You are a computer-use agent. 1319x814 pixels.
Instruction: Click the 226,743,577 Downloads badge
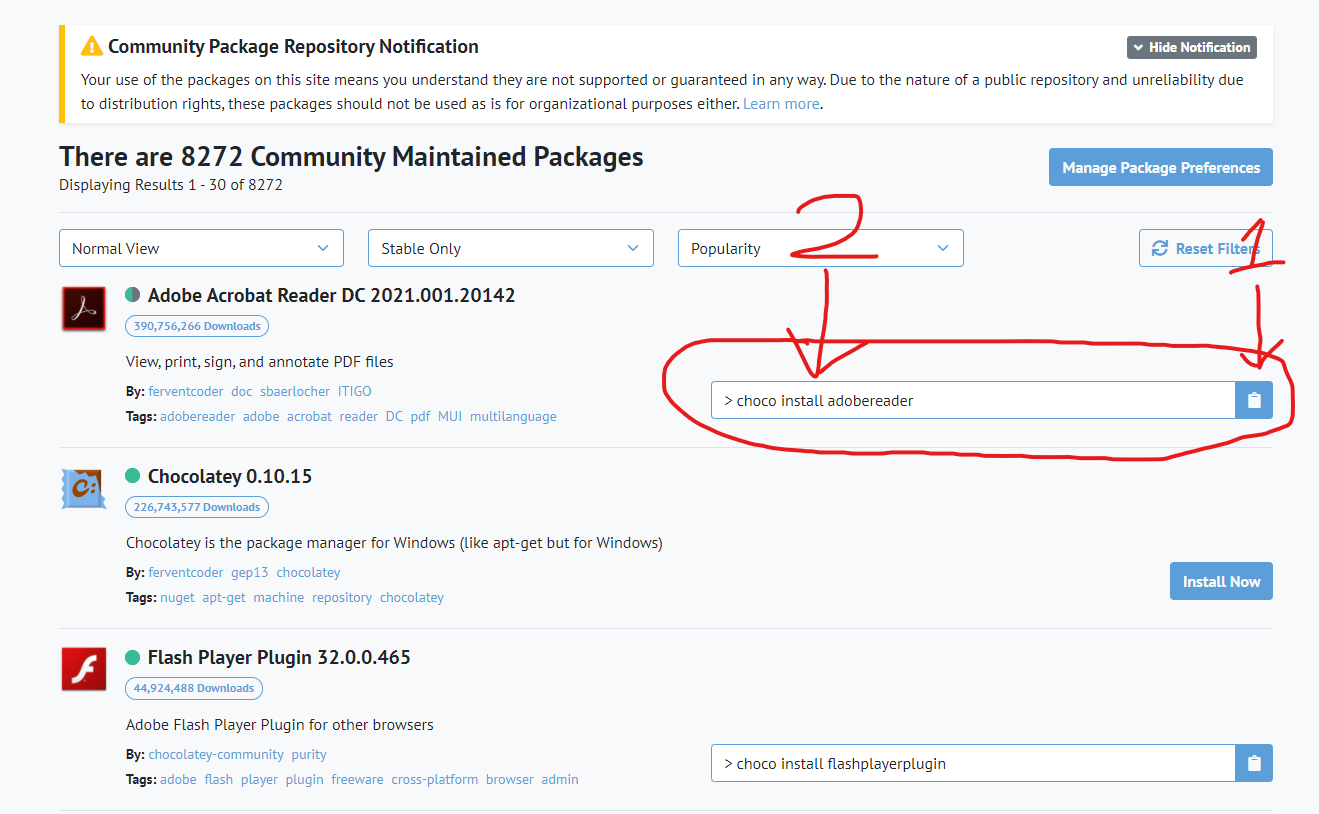[196, 507]
